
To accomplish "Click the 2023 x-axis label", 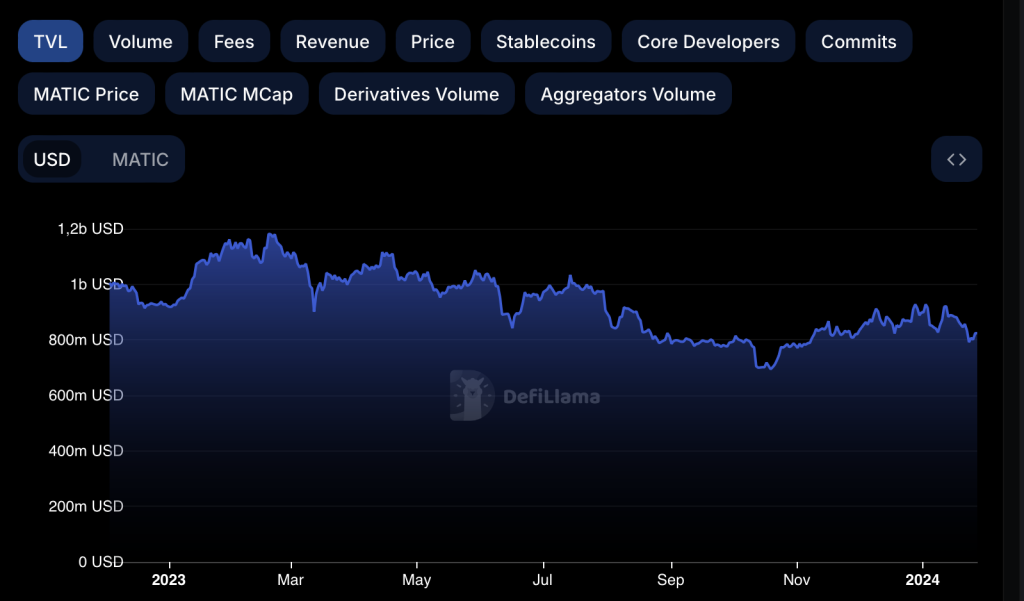I will [x=168, y=580].
